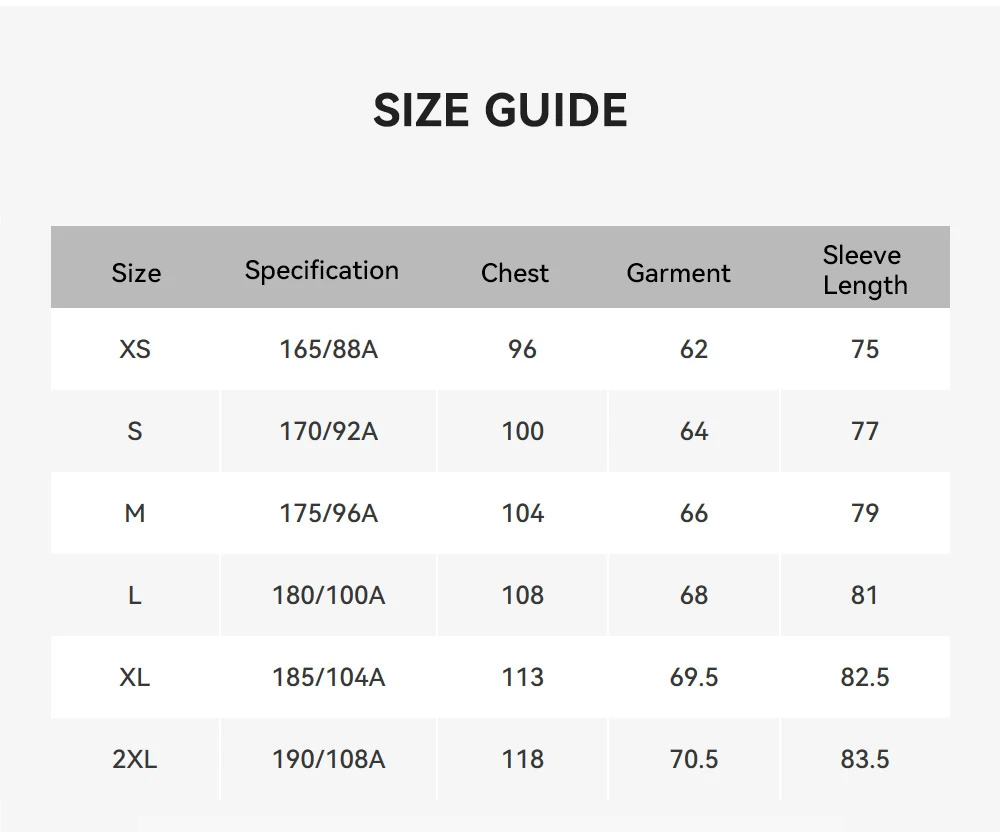Click specification 165/88A cell
Viewport: 1000px width, 832px height.
point(328,349)
